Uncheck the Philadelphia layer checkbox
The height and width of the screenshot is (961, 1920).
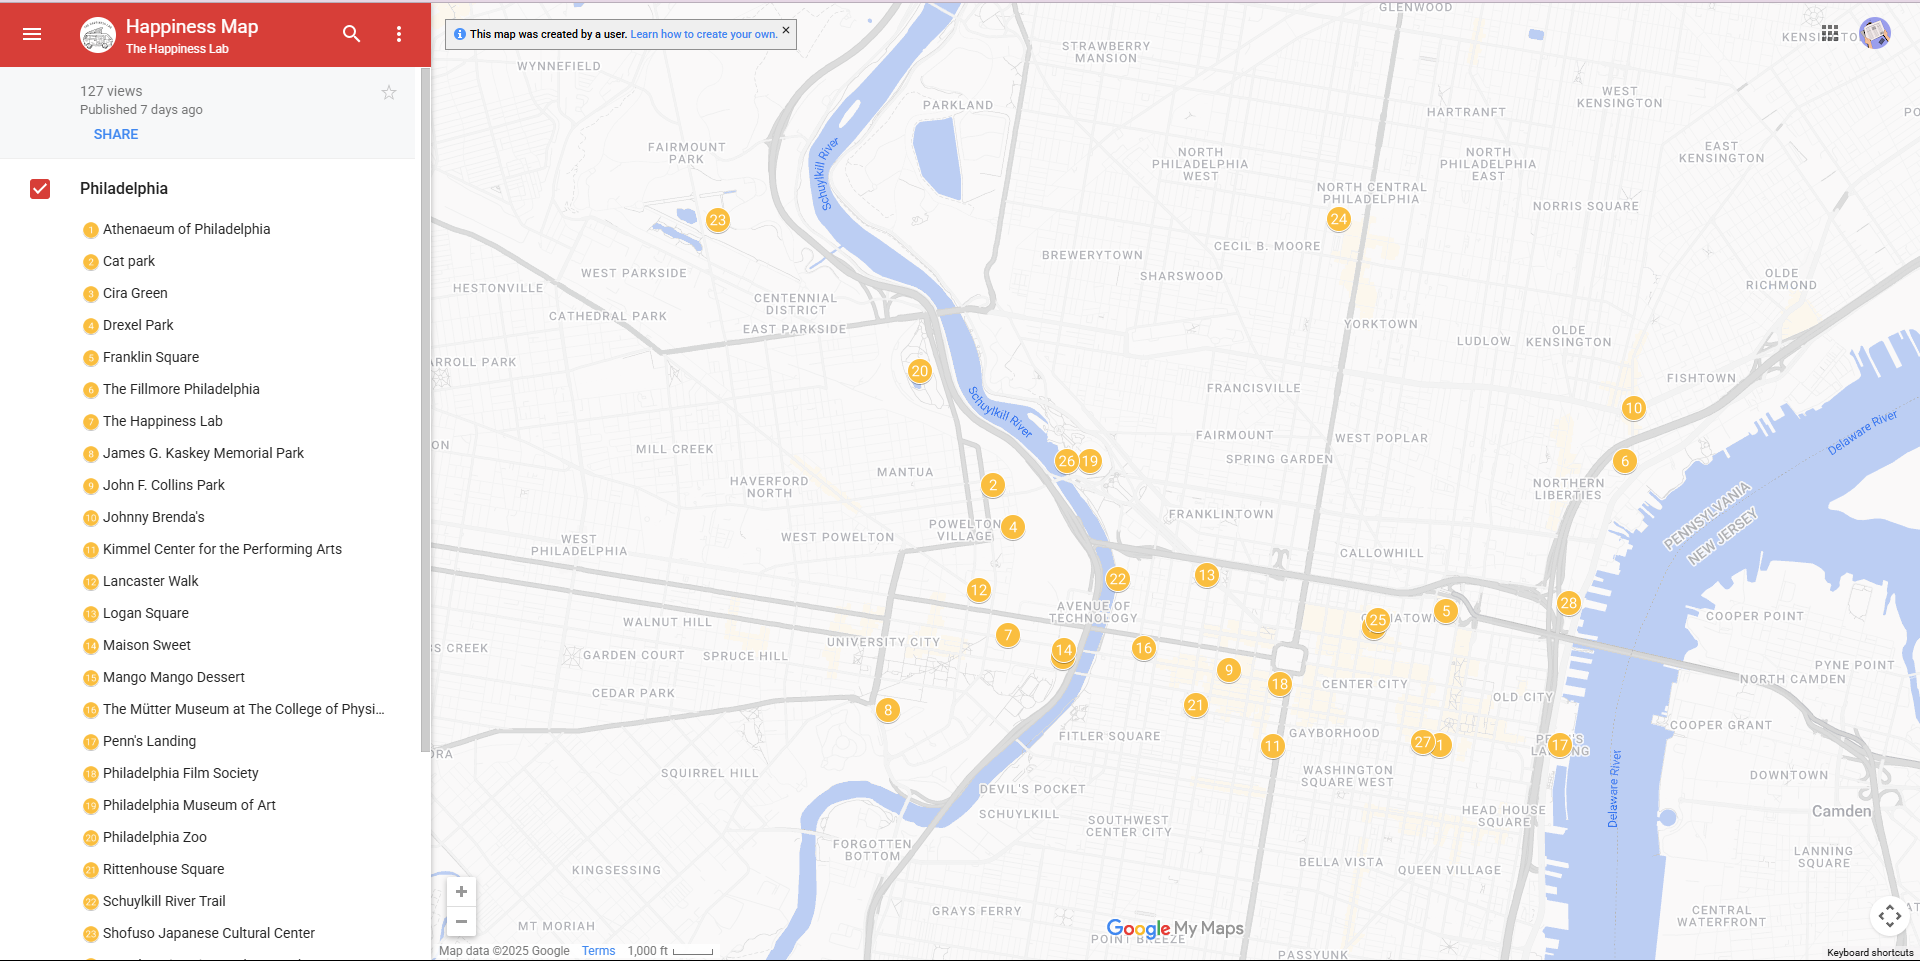pyautogui.click(x=40, y=188)
